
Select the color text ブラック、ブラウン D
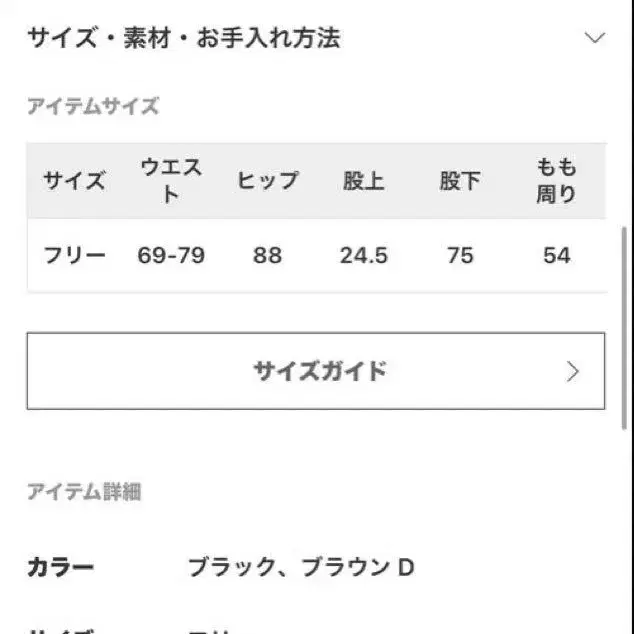[301, 568]
